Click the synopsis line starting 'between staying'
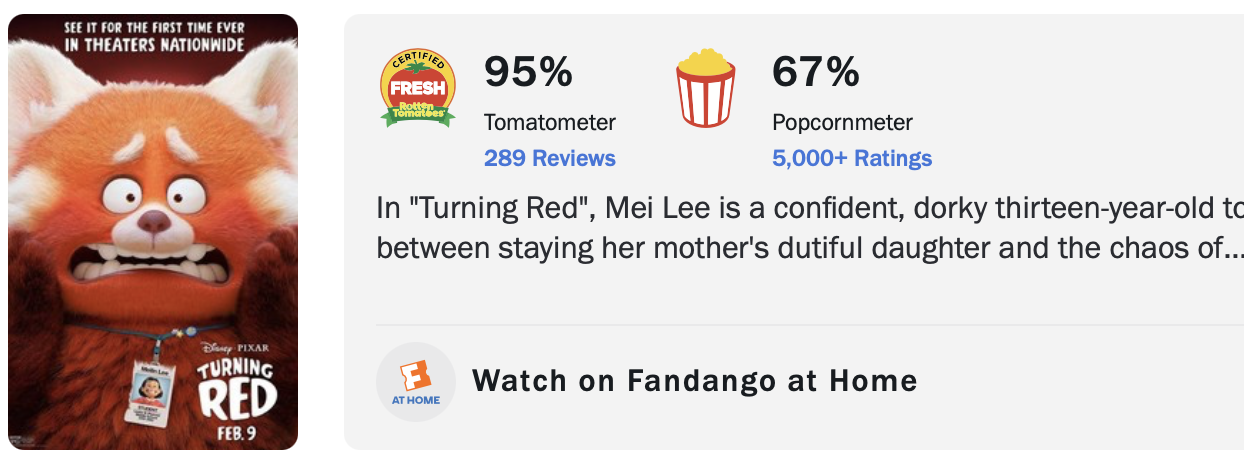 coord(800,249)
